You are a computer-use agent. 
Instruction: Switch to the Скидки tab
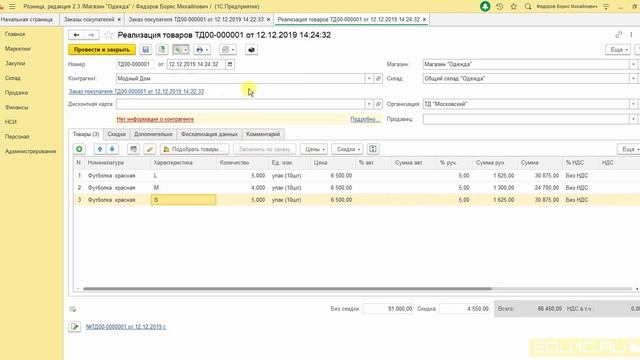pos(116,134)
